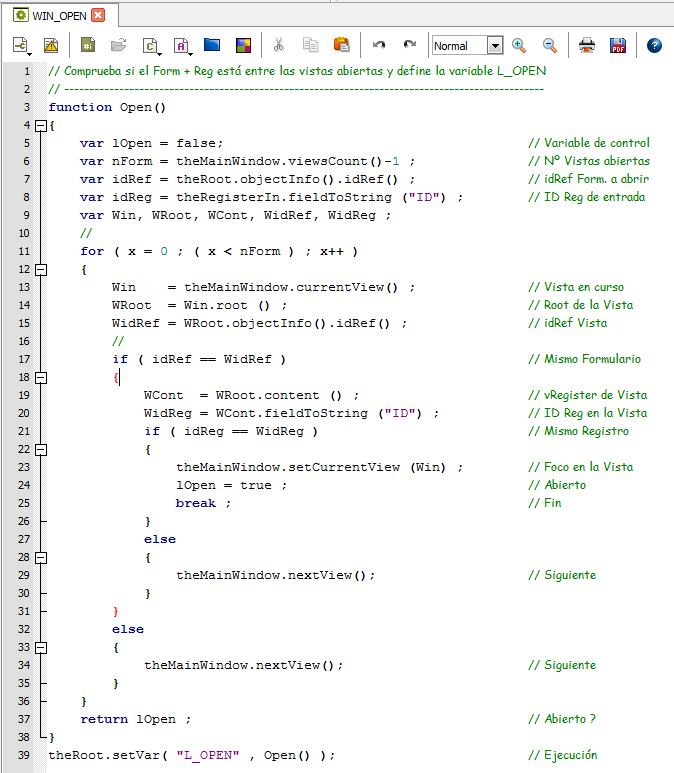Click the Copy icon

pyautogui.click(x=310, y=45)
